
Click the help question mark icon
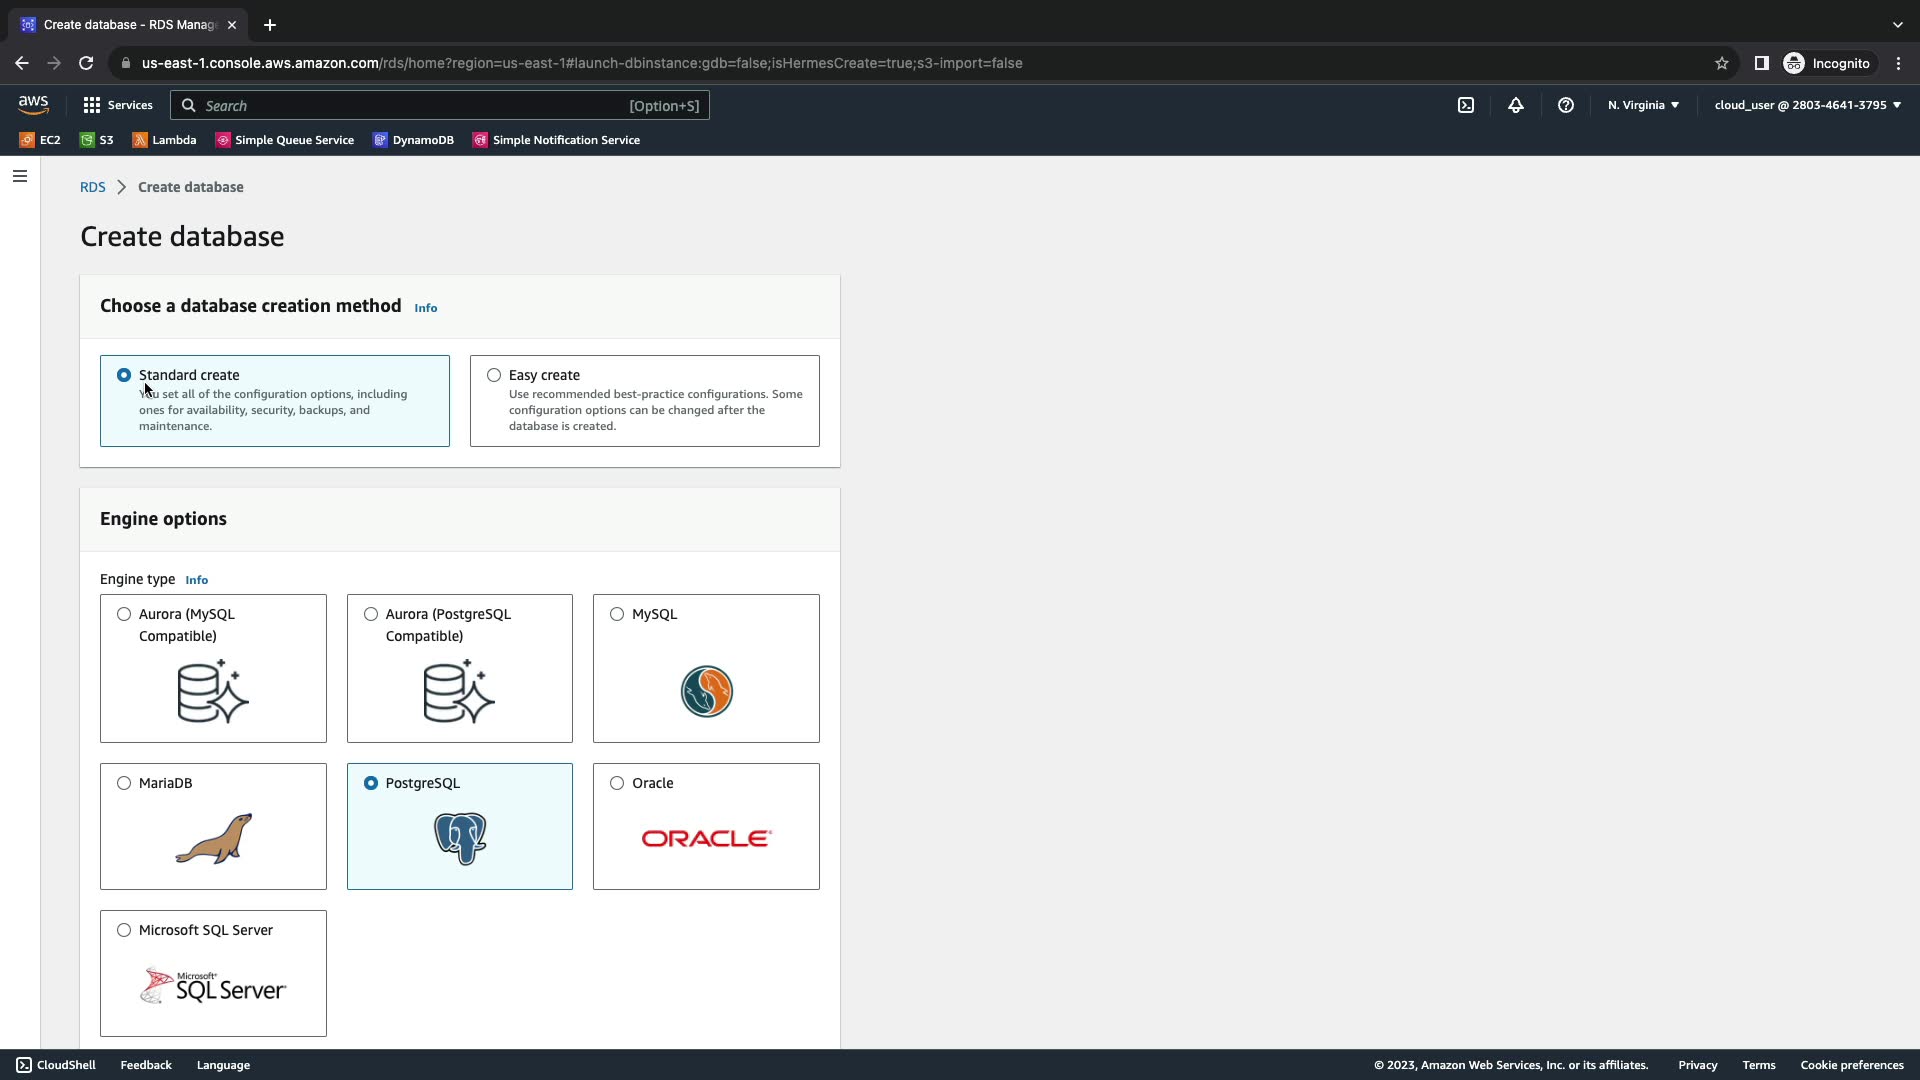point(1566,105)
